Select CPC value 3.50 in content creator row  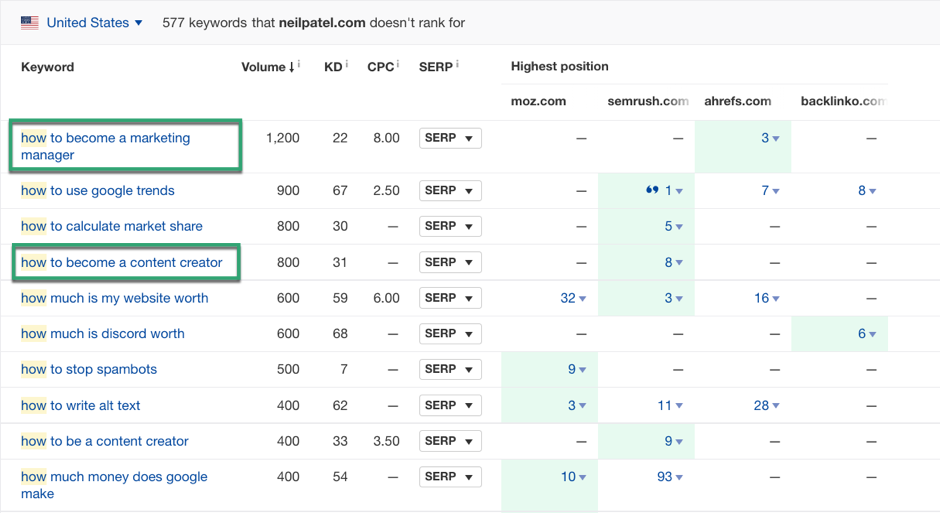(386, 441)
